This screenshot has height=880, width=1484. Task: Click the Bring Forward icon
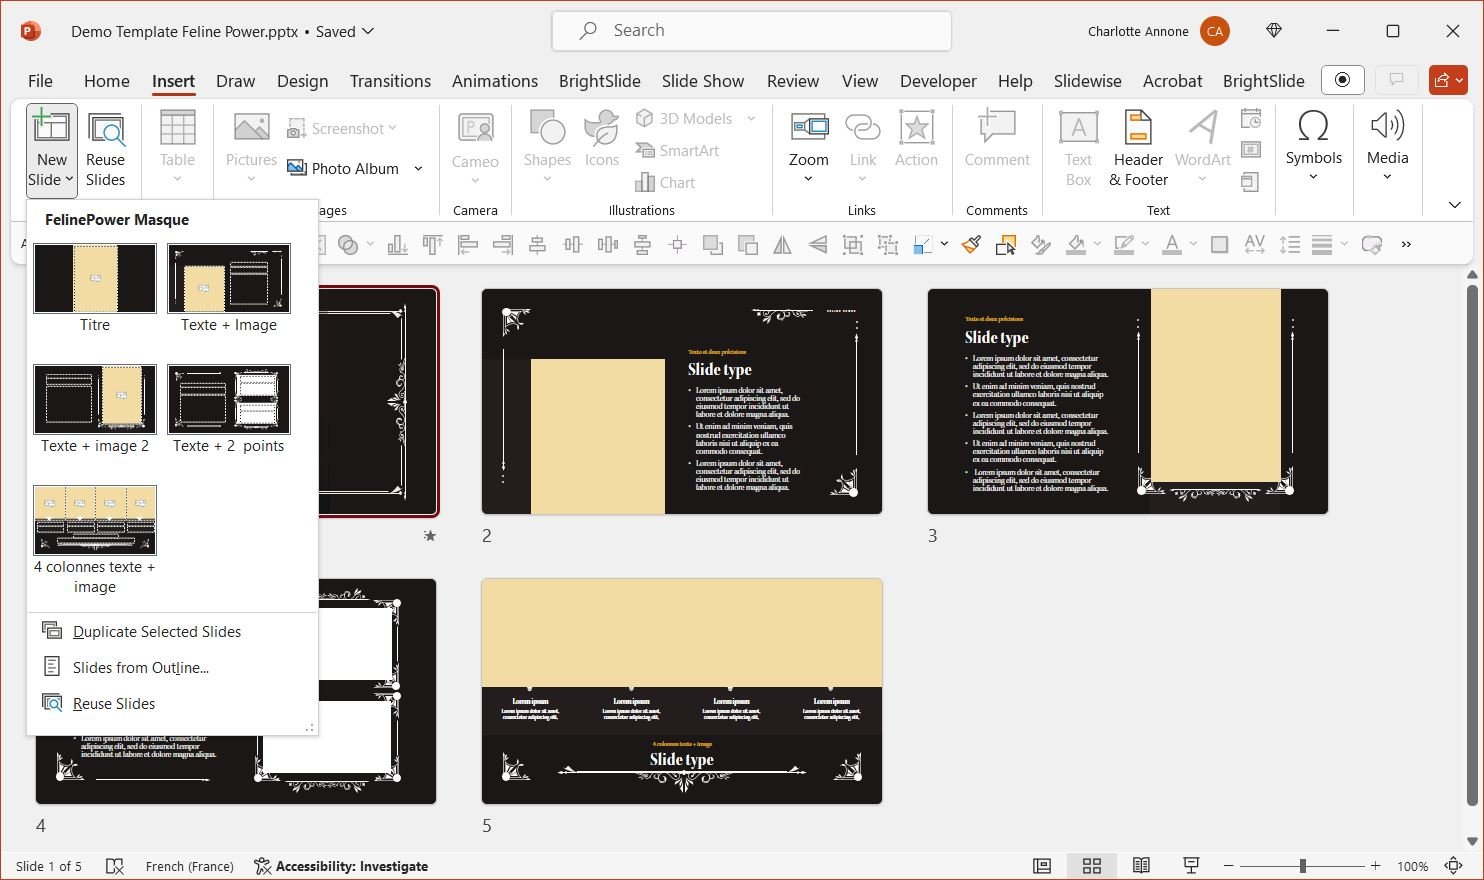[712, 244]
